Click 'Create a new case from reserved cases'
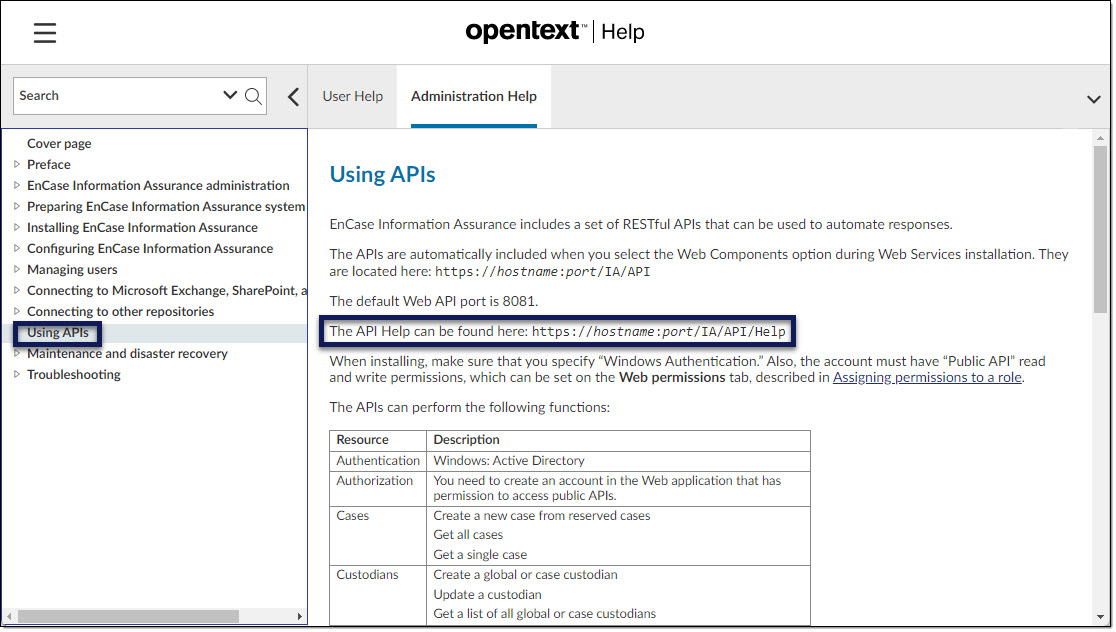This screenshot has width=1116, height=632. [x=542, y=516]
